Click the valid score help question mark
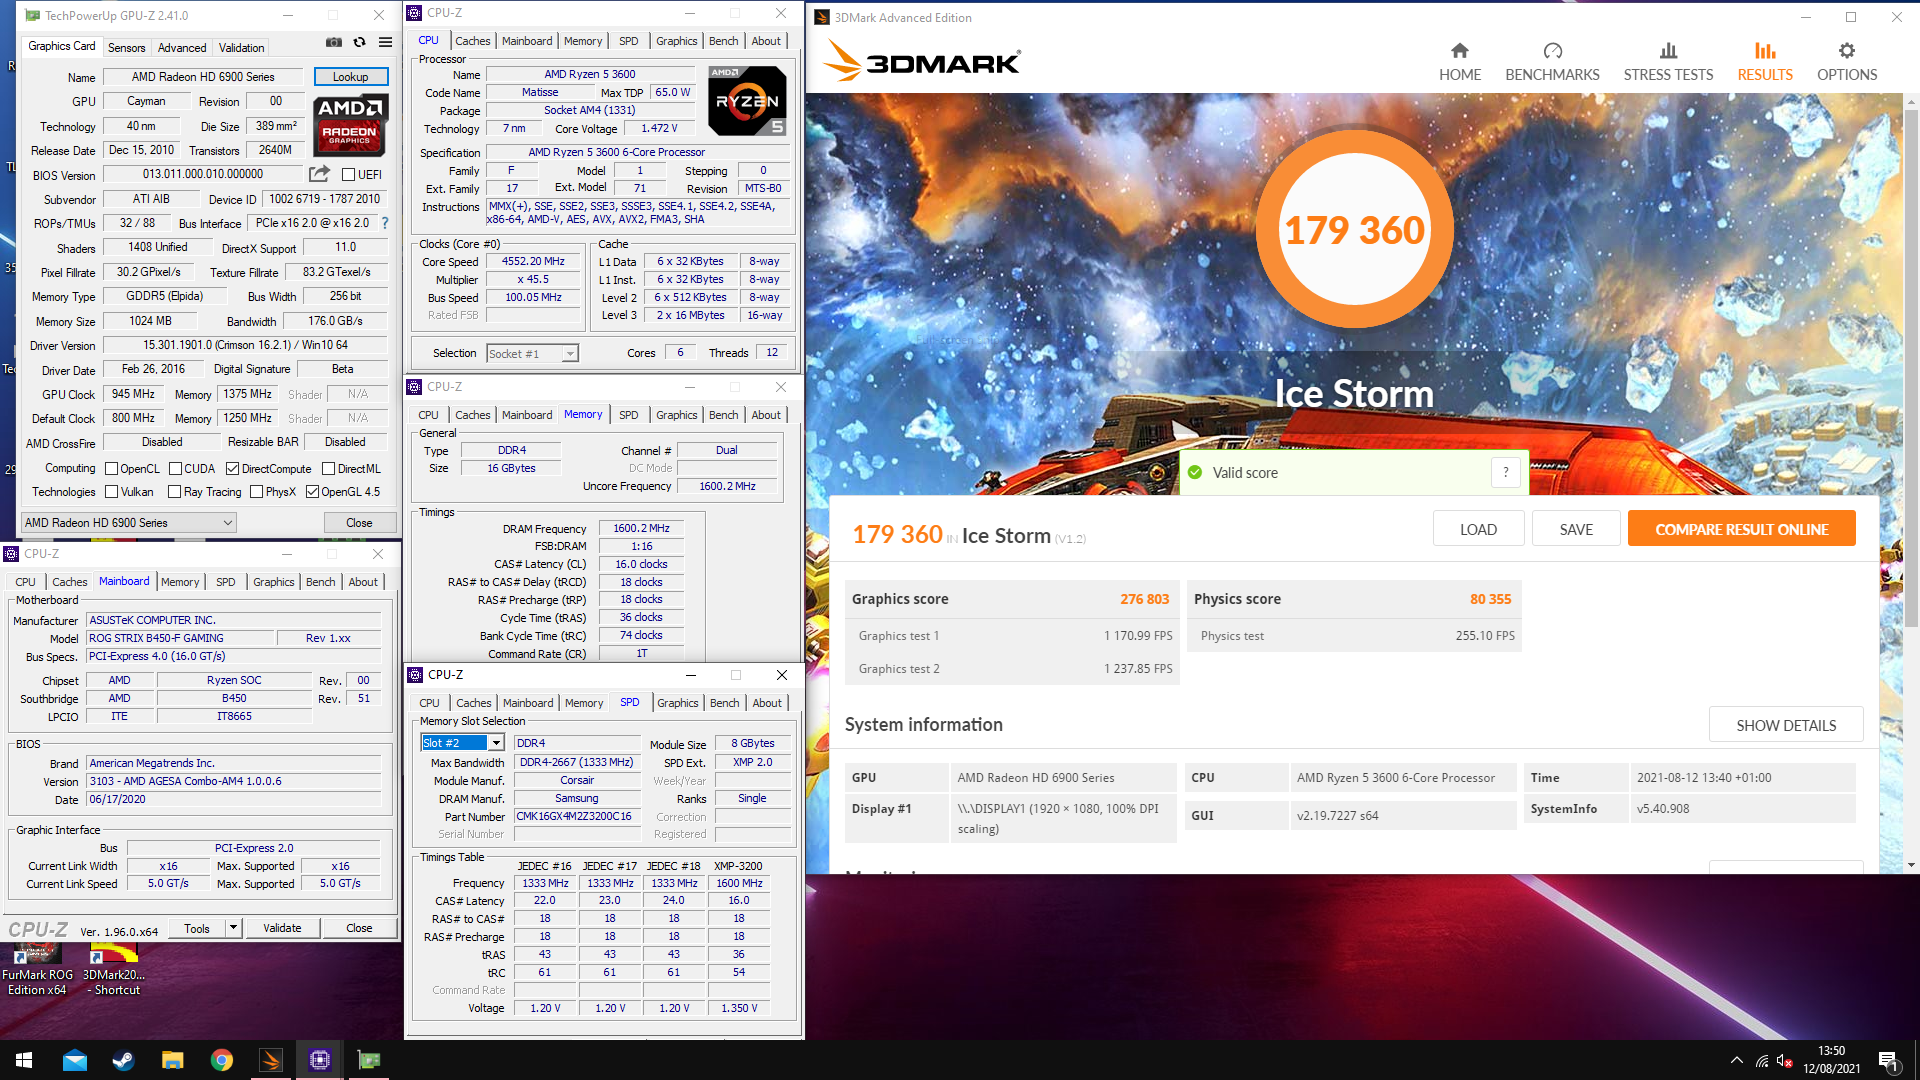The image size is (1920, 1080). (1506, 472)
